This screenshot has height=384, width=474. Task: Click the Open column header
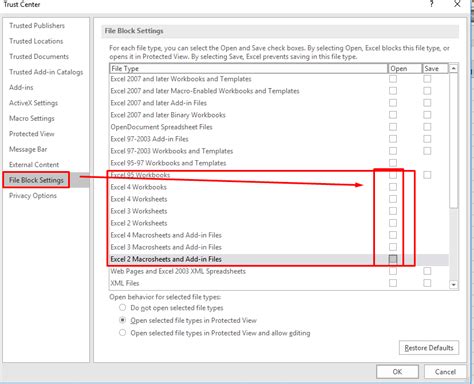pos(405,68)
